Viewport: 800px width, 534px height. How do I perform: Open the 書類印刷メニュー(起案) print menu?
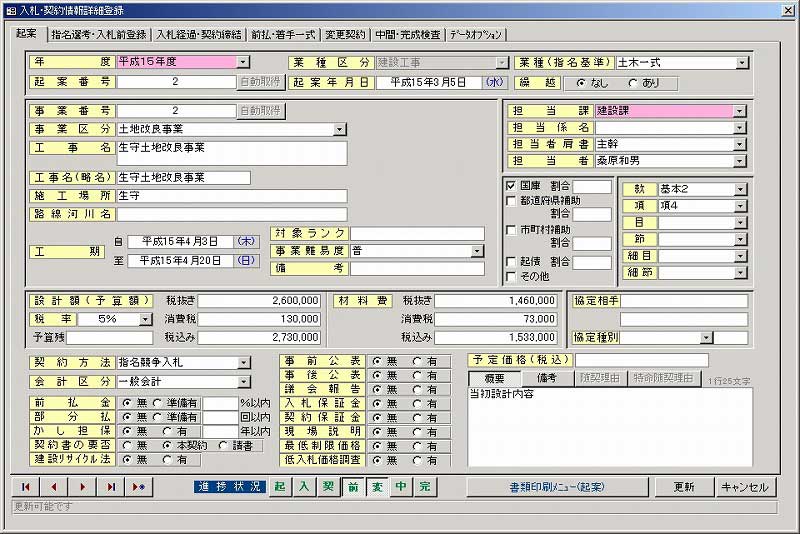click(558, 487)
